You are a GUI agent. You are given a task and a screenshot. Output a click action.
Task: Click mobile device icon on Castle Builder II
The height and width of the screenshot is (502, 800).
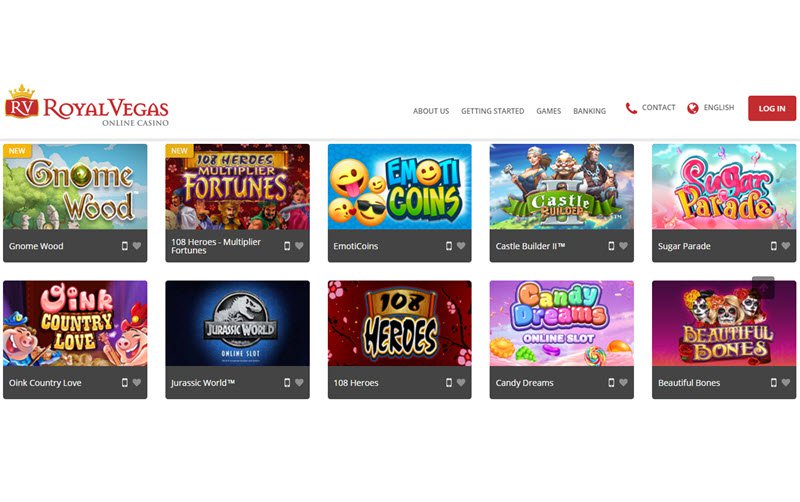pyautogui.click(x=611, y=246)
